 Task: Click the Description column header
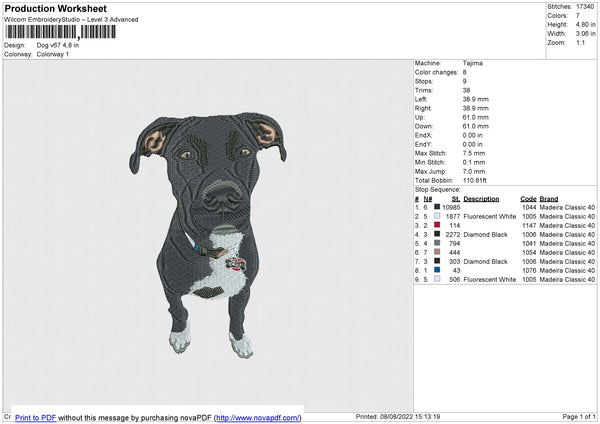pyautogui.click(x=481, y=198)
